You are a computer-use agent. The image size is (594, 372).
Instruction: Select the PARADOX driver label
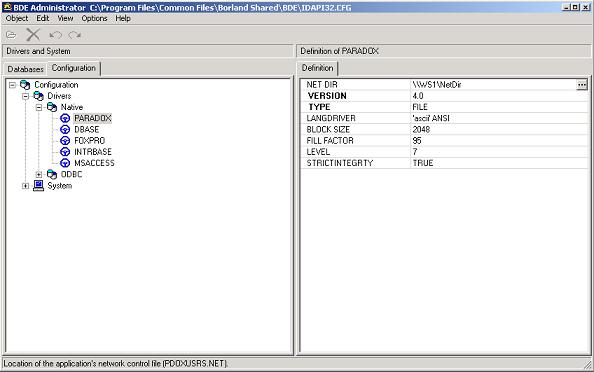(93, 118)
